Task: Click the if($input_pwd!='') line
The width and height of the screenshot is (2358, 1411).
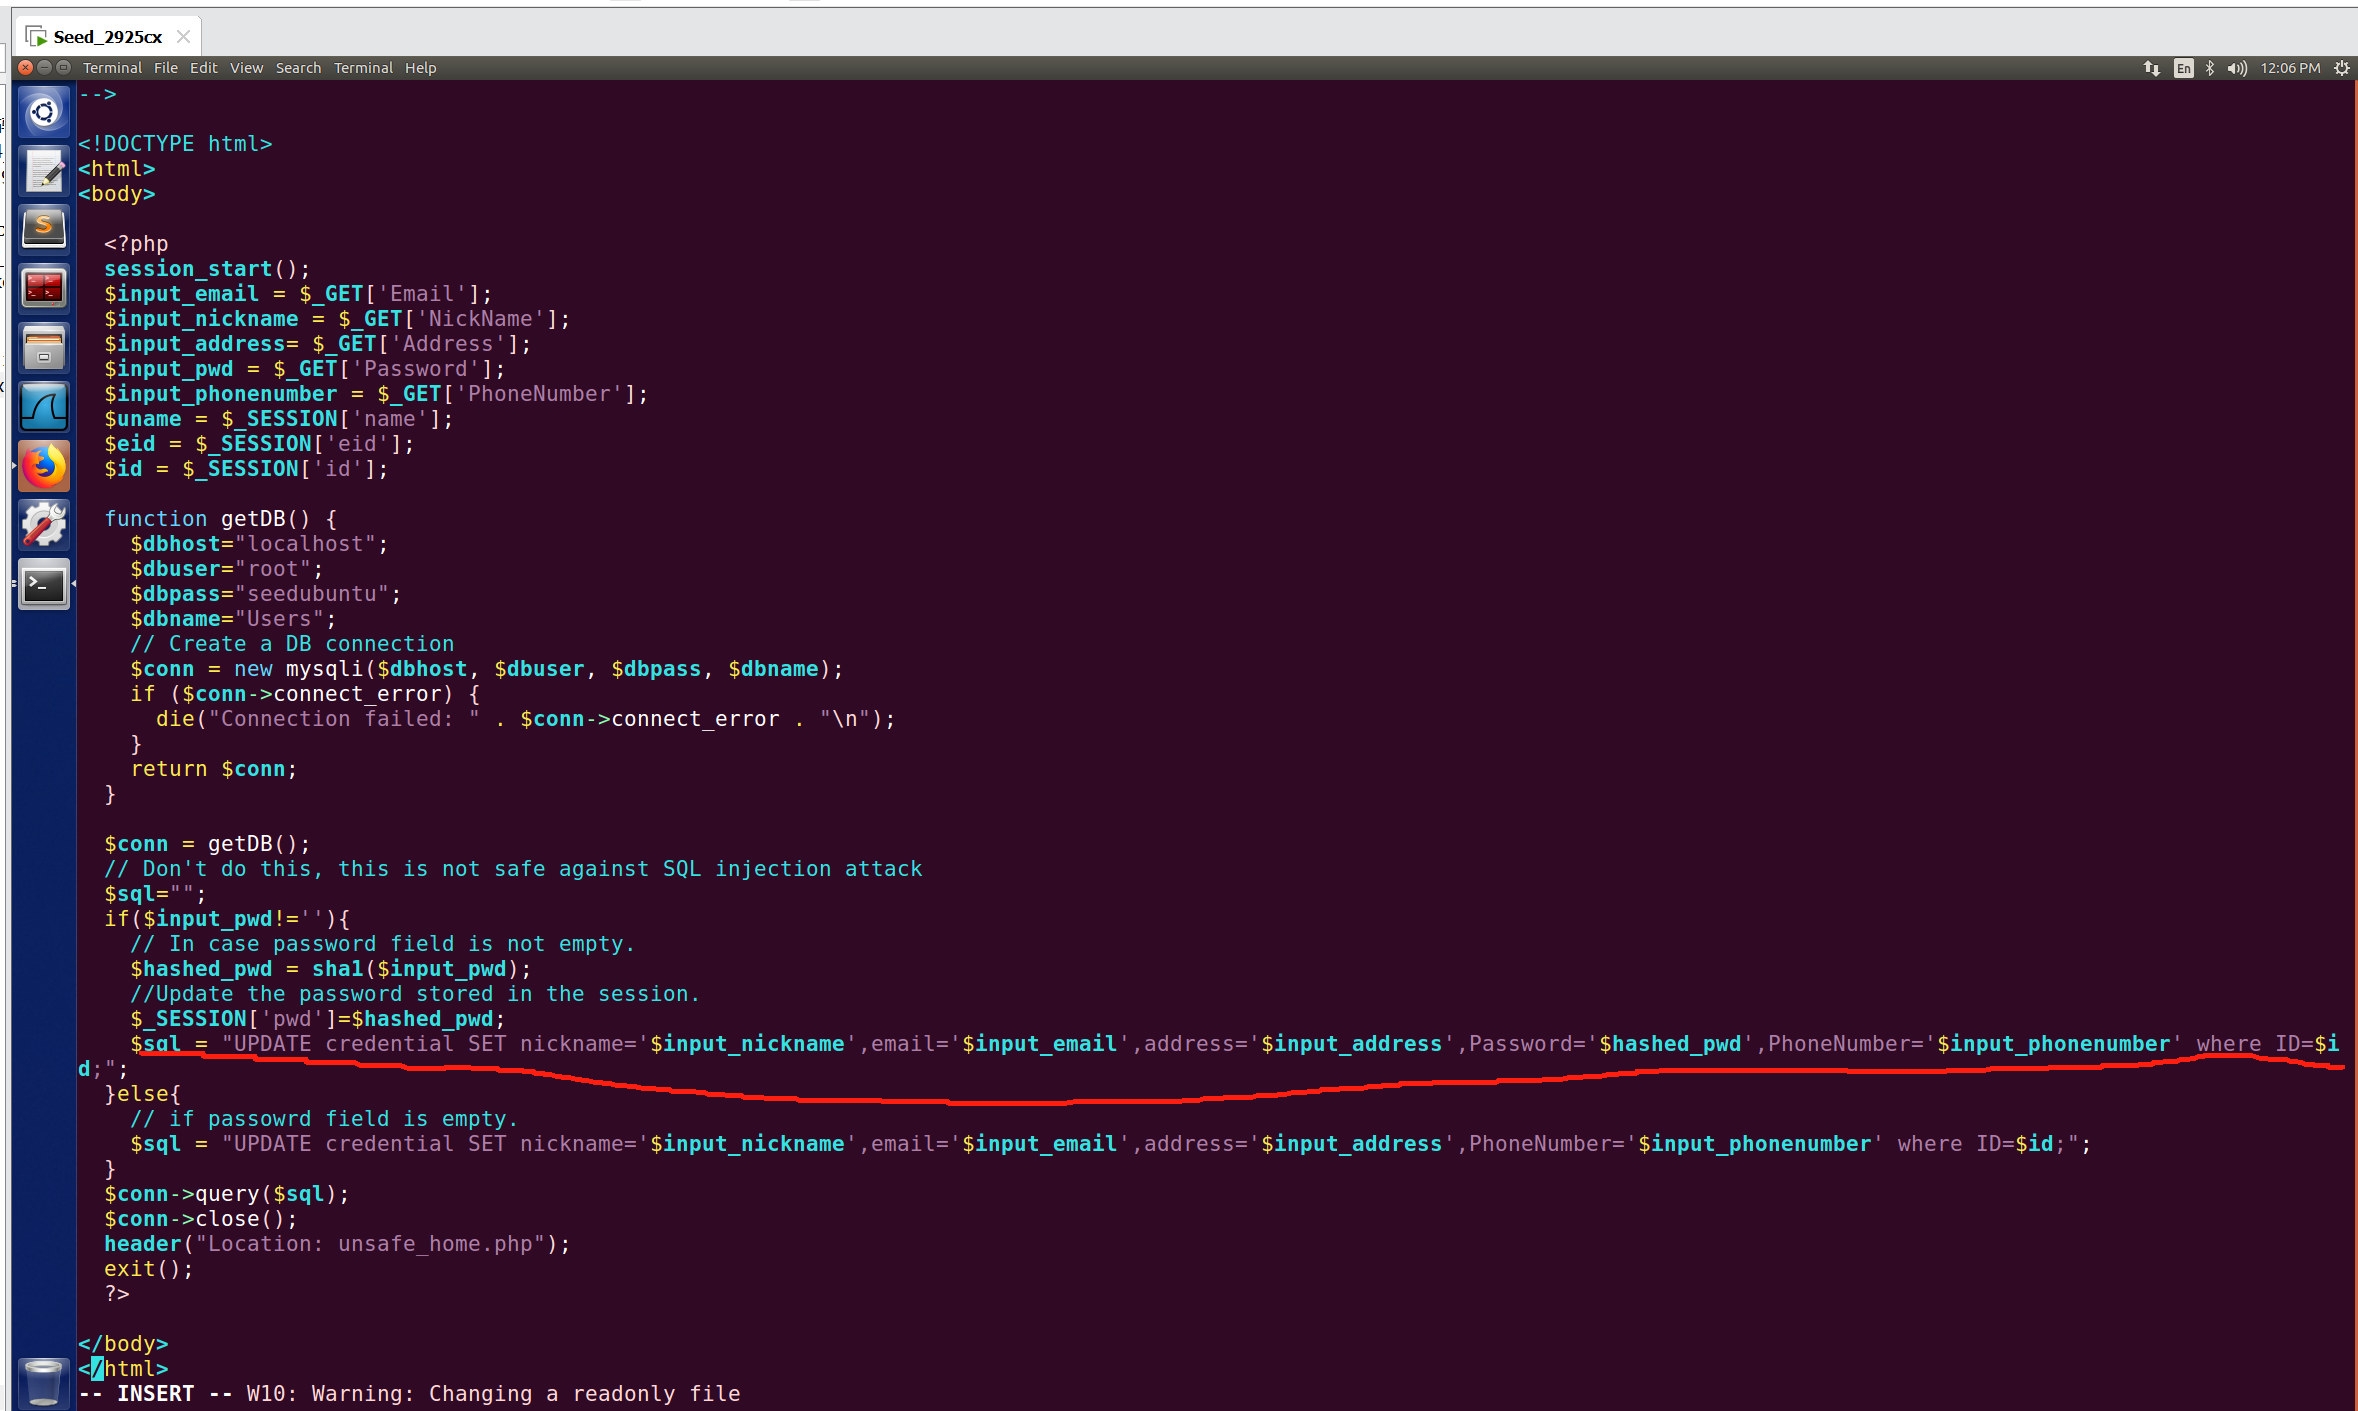Action: tap(227, 919)
